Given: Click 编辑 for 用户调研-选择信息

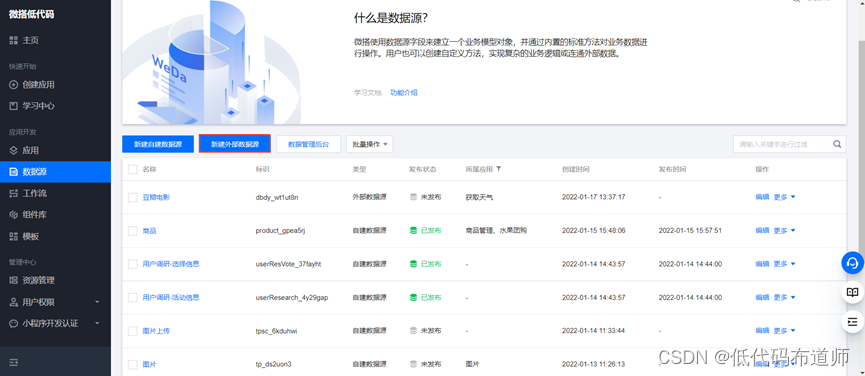Looking at the screenshot, I should click(x=762, y=264).
